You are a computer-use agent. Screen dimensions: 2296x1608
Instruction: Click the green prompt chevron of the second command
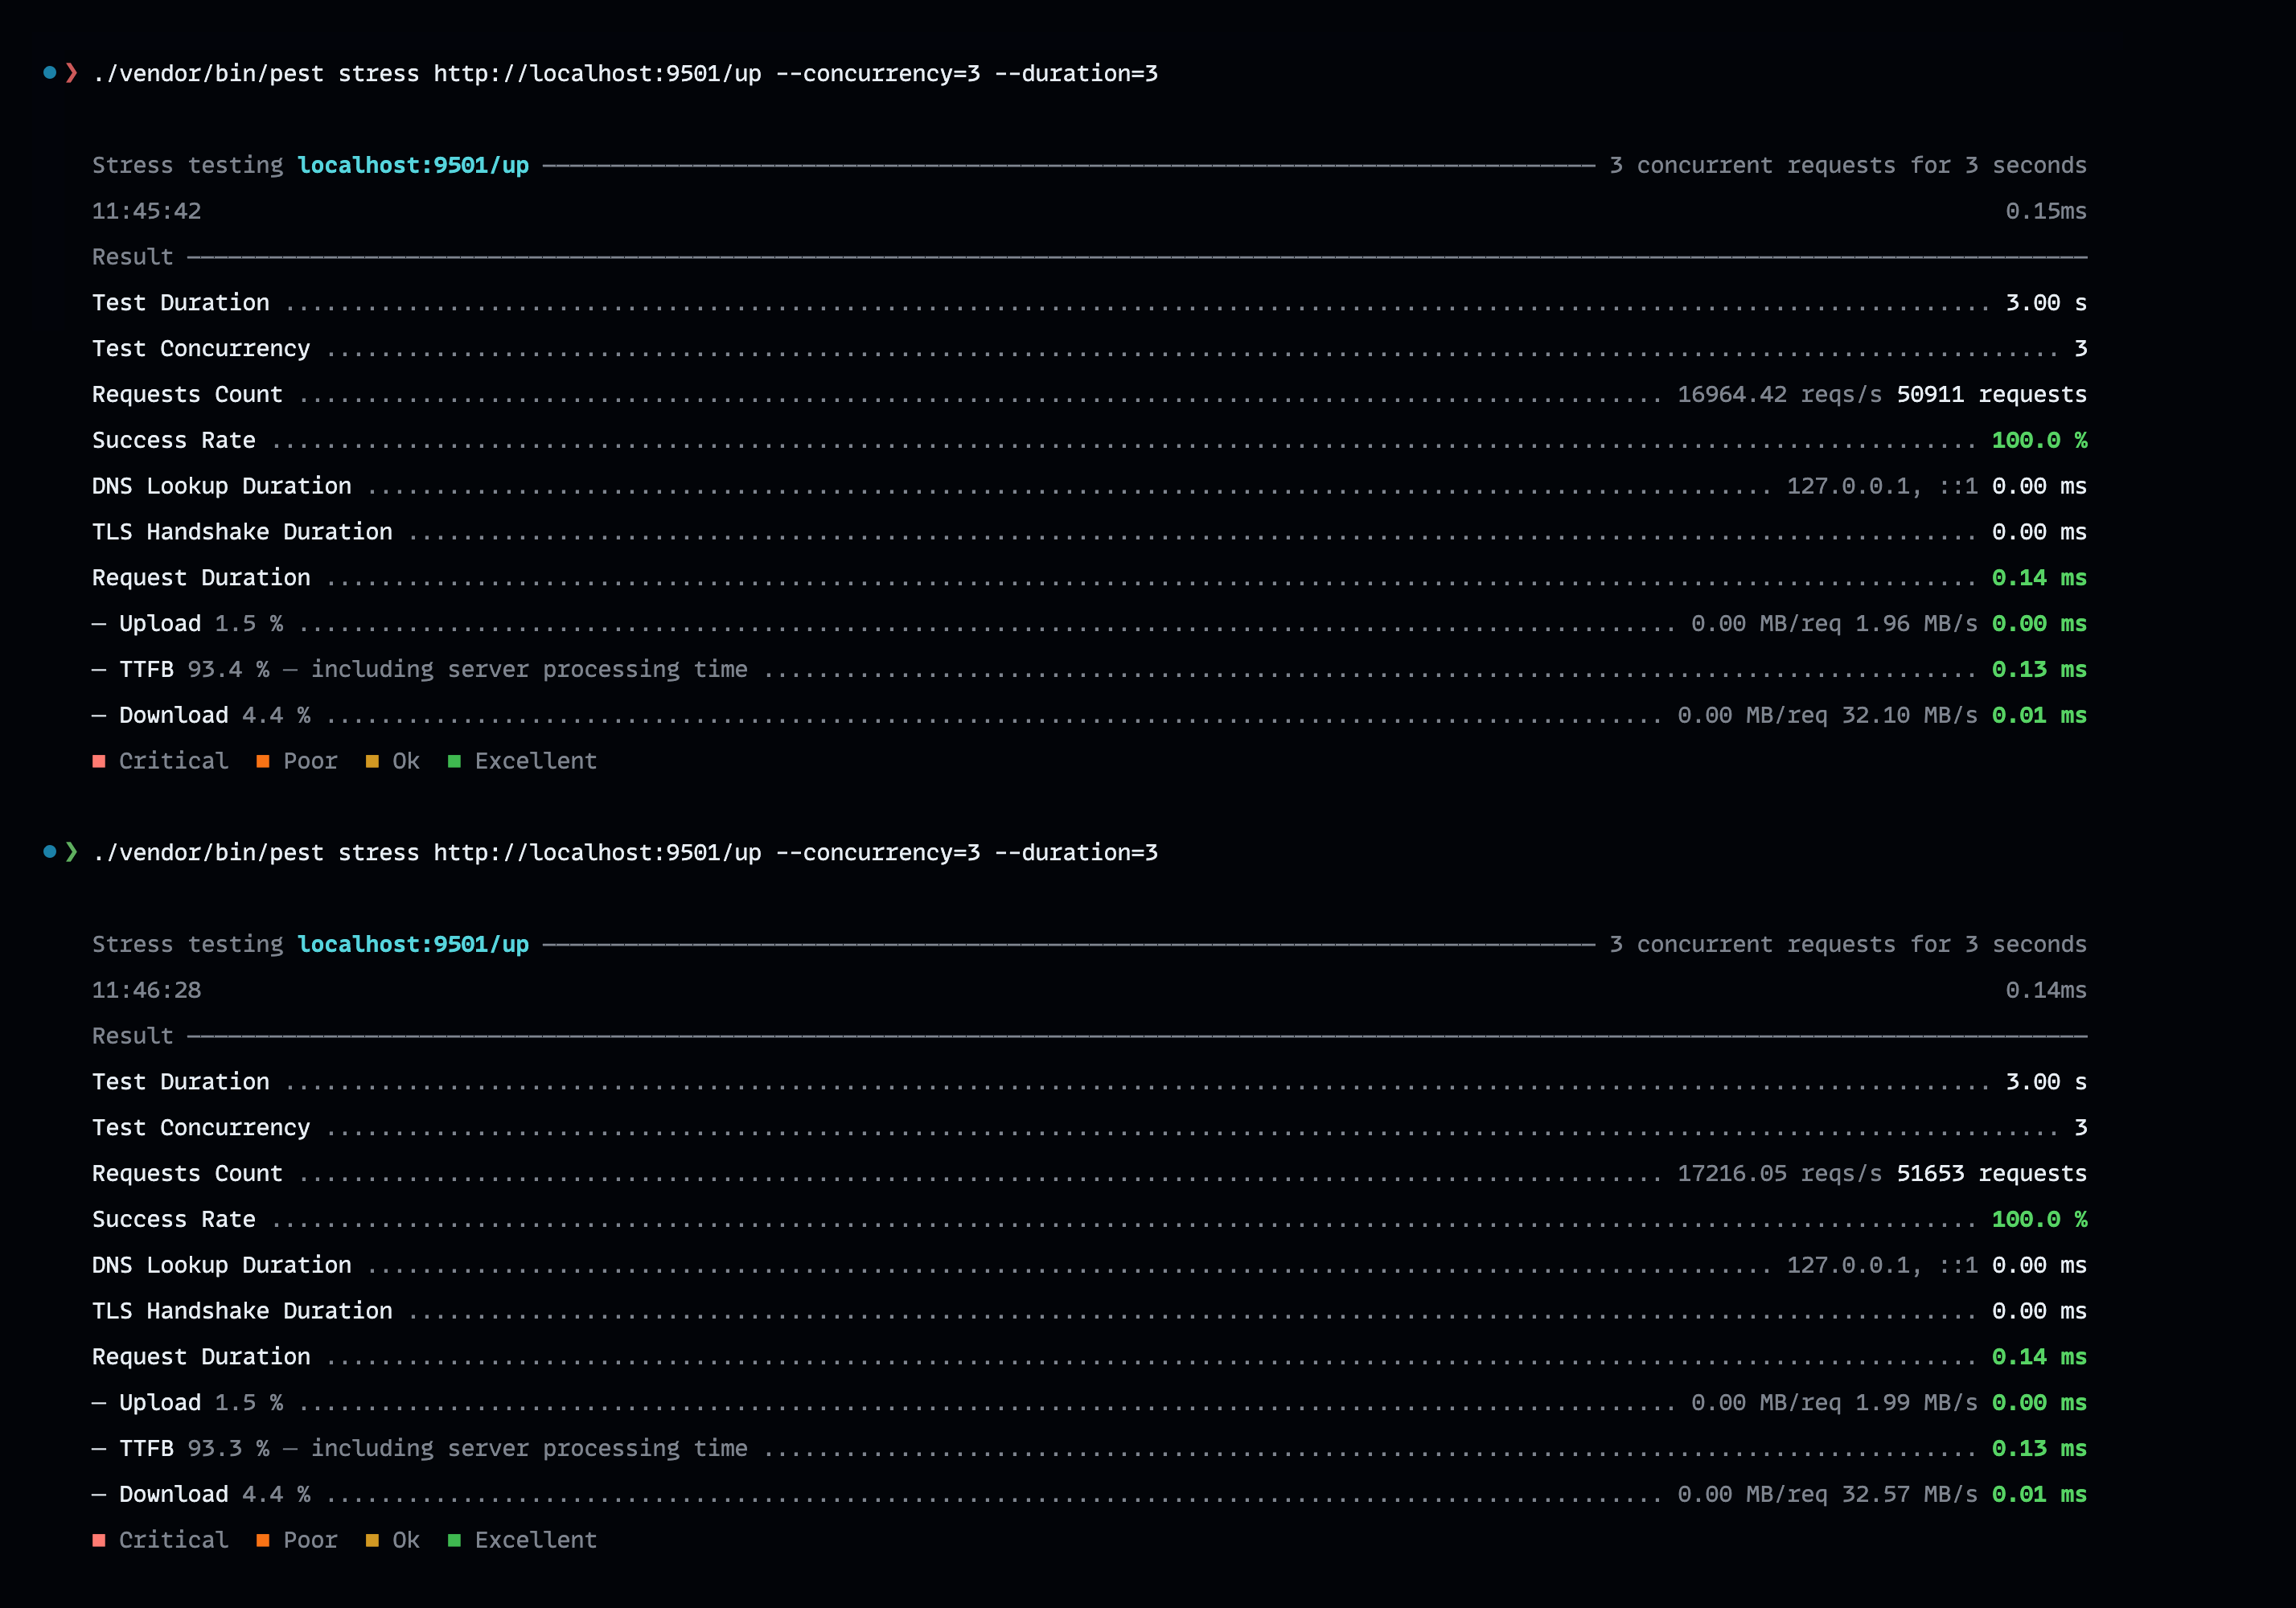click(x=71, y=852)
